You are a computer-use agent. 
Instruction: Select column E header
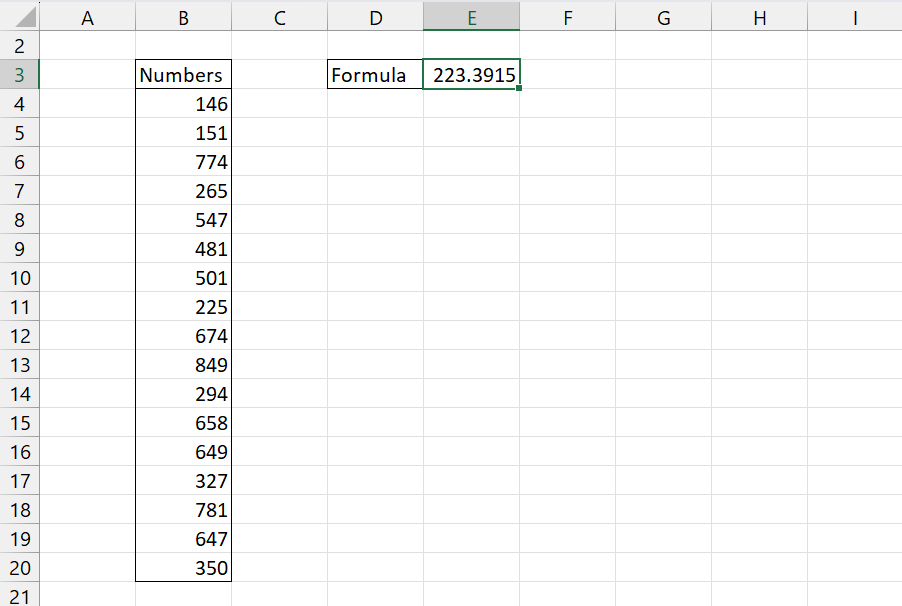click(x=471, y=16)
